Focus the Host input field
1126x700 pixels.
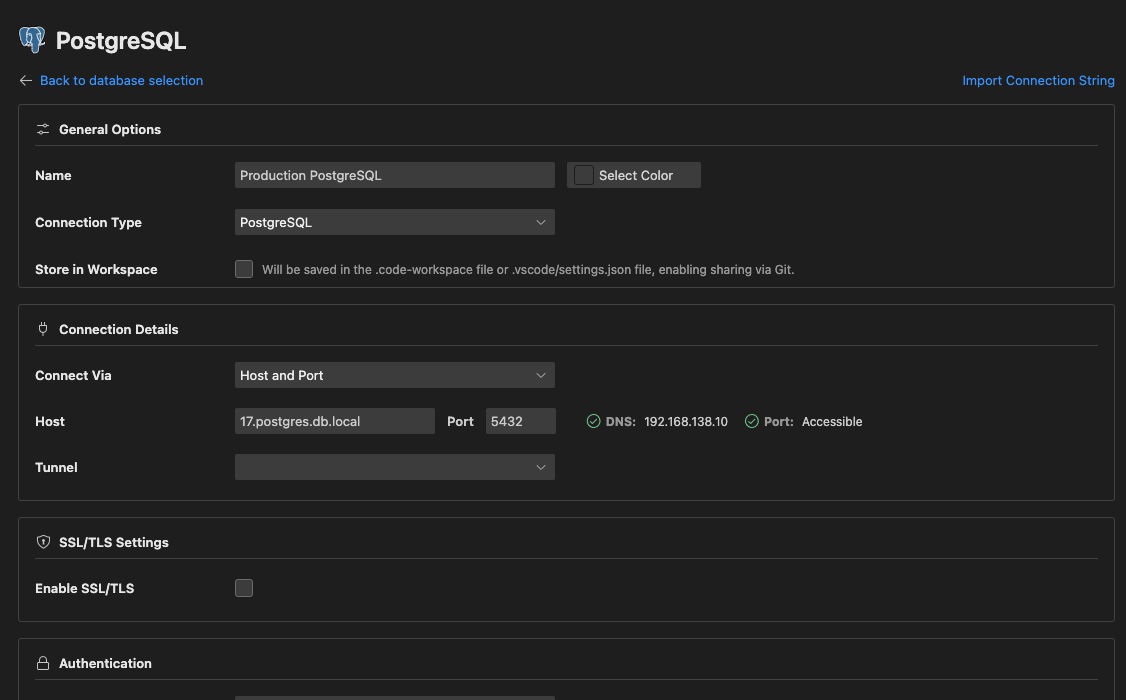coord(334,421)
